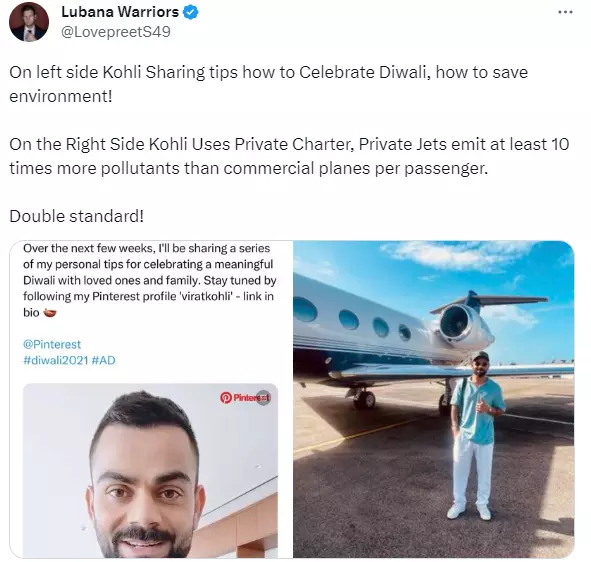The height and width of the screenshot is (562, 591).
Task: Click the jet engine in the photo
Action: tap(461, 322)
